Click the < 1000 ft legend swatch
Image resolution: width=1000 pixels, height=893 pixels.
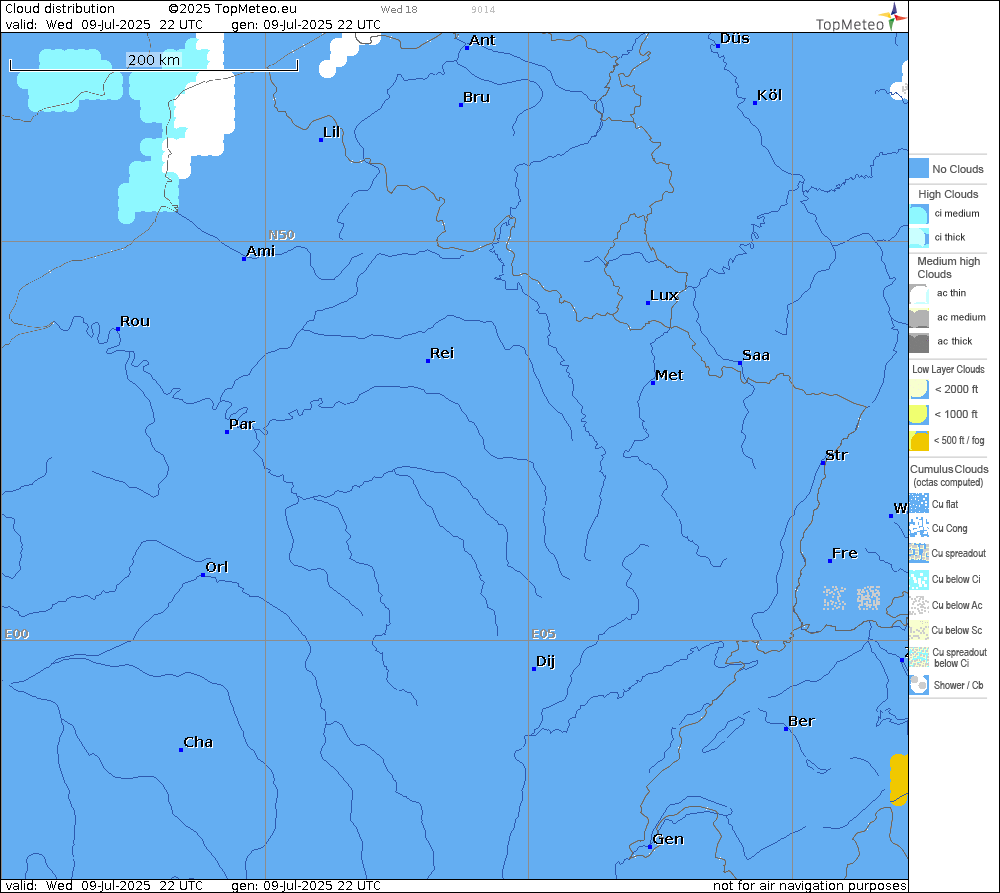(x=919, y=415)
